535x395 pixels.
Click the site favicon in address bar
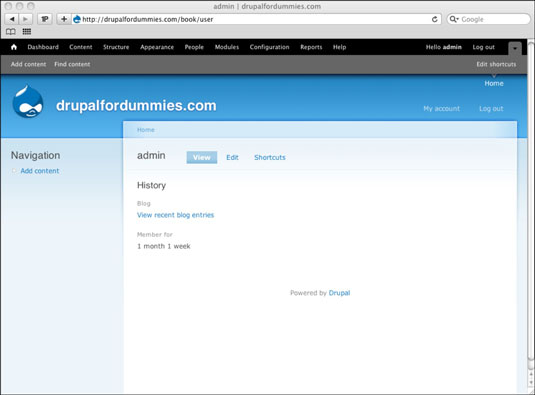point(77,19)
